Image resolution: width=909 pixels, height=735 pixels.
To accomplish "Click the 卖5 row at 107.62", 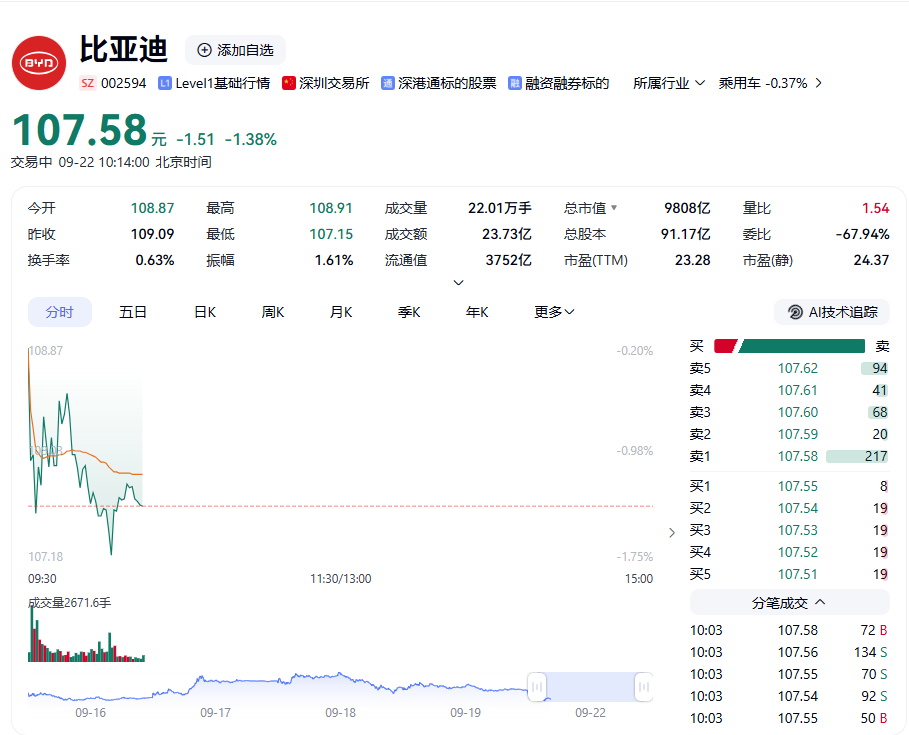I will point(788,368).
